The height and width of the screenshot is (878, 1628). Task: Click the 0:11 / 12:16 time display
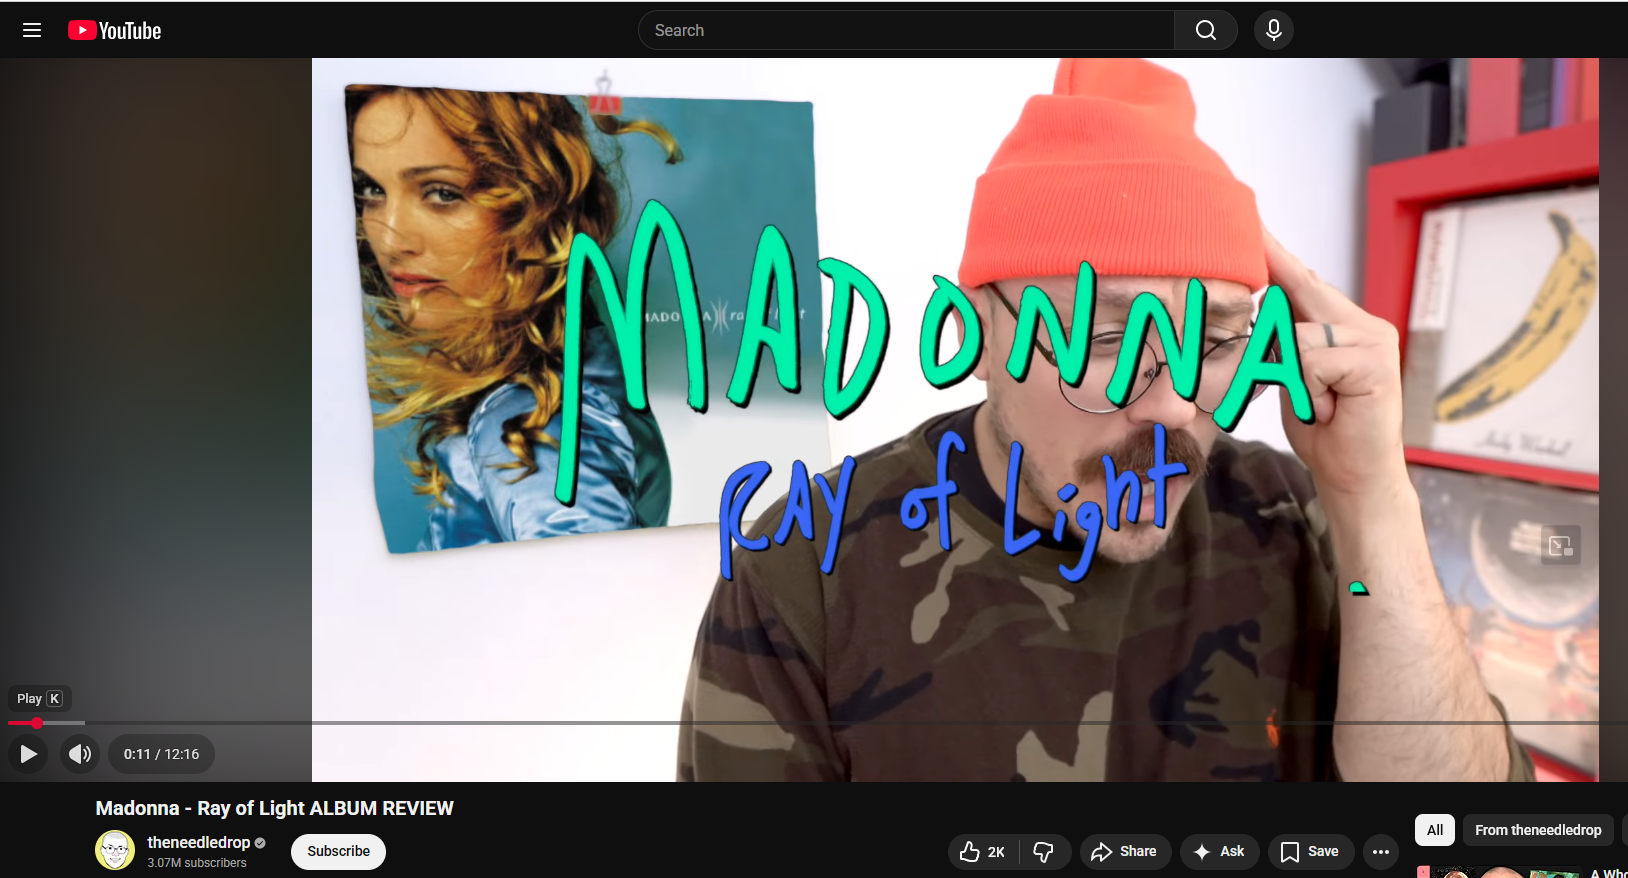161,754
